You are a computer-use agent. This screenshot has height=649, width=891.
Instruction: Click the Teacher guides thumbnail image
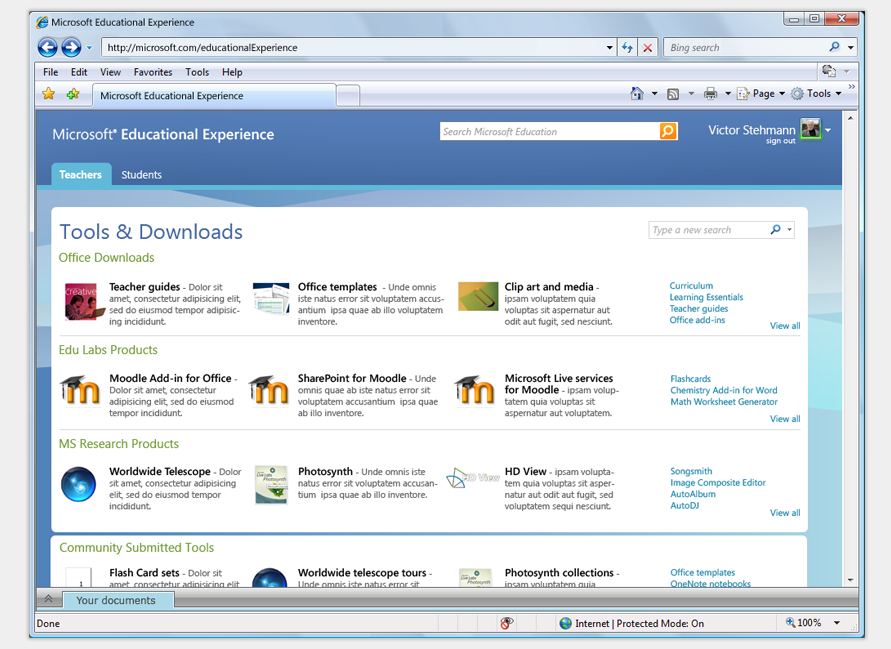pos(84,302)
